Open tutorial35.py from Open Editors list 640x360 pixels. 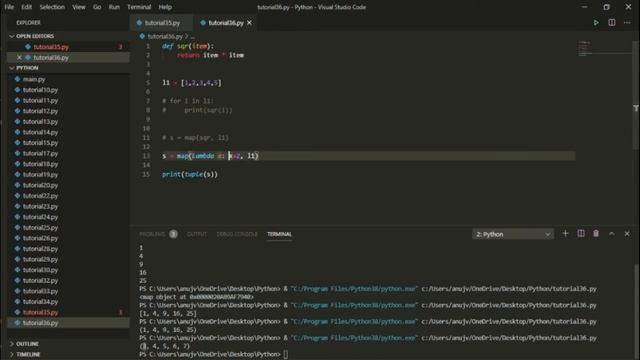(x=69, y=47)
